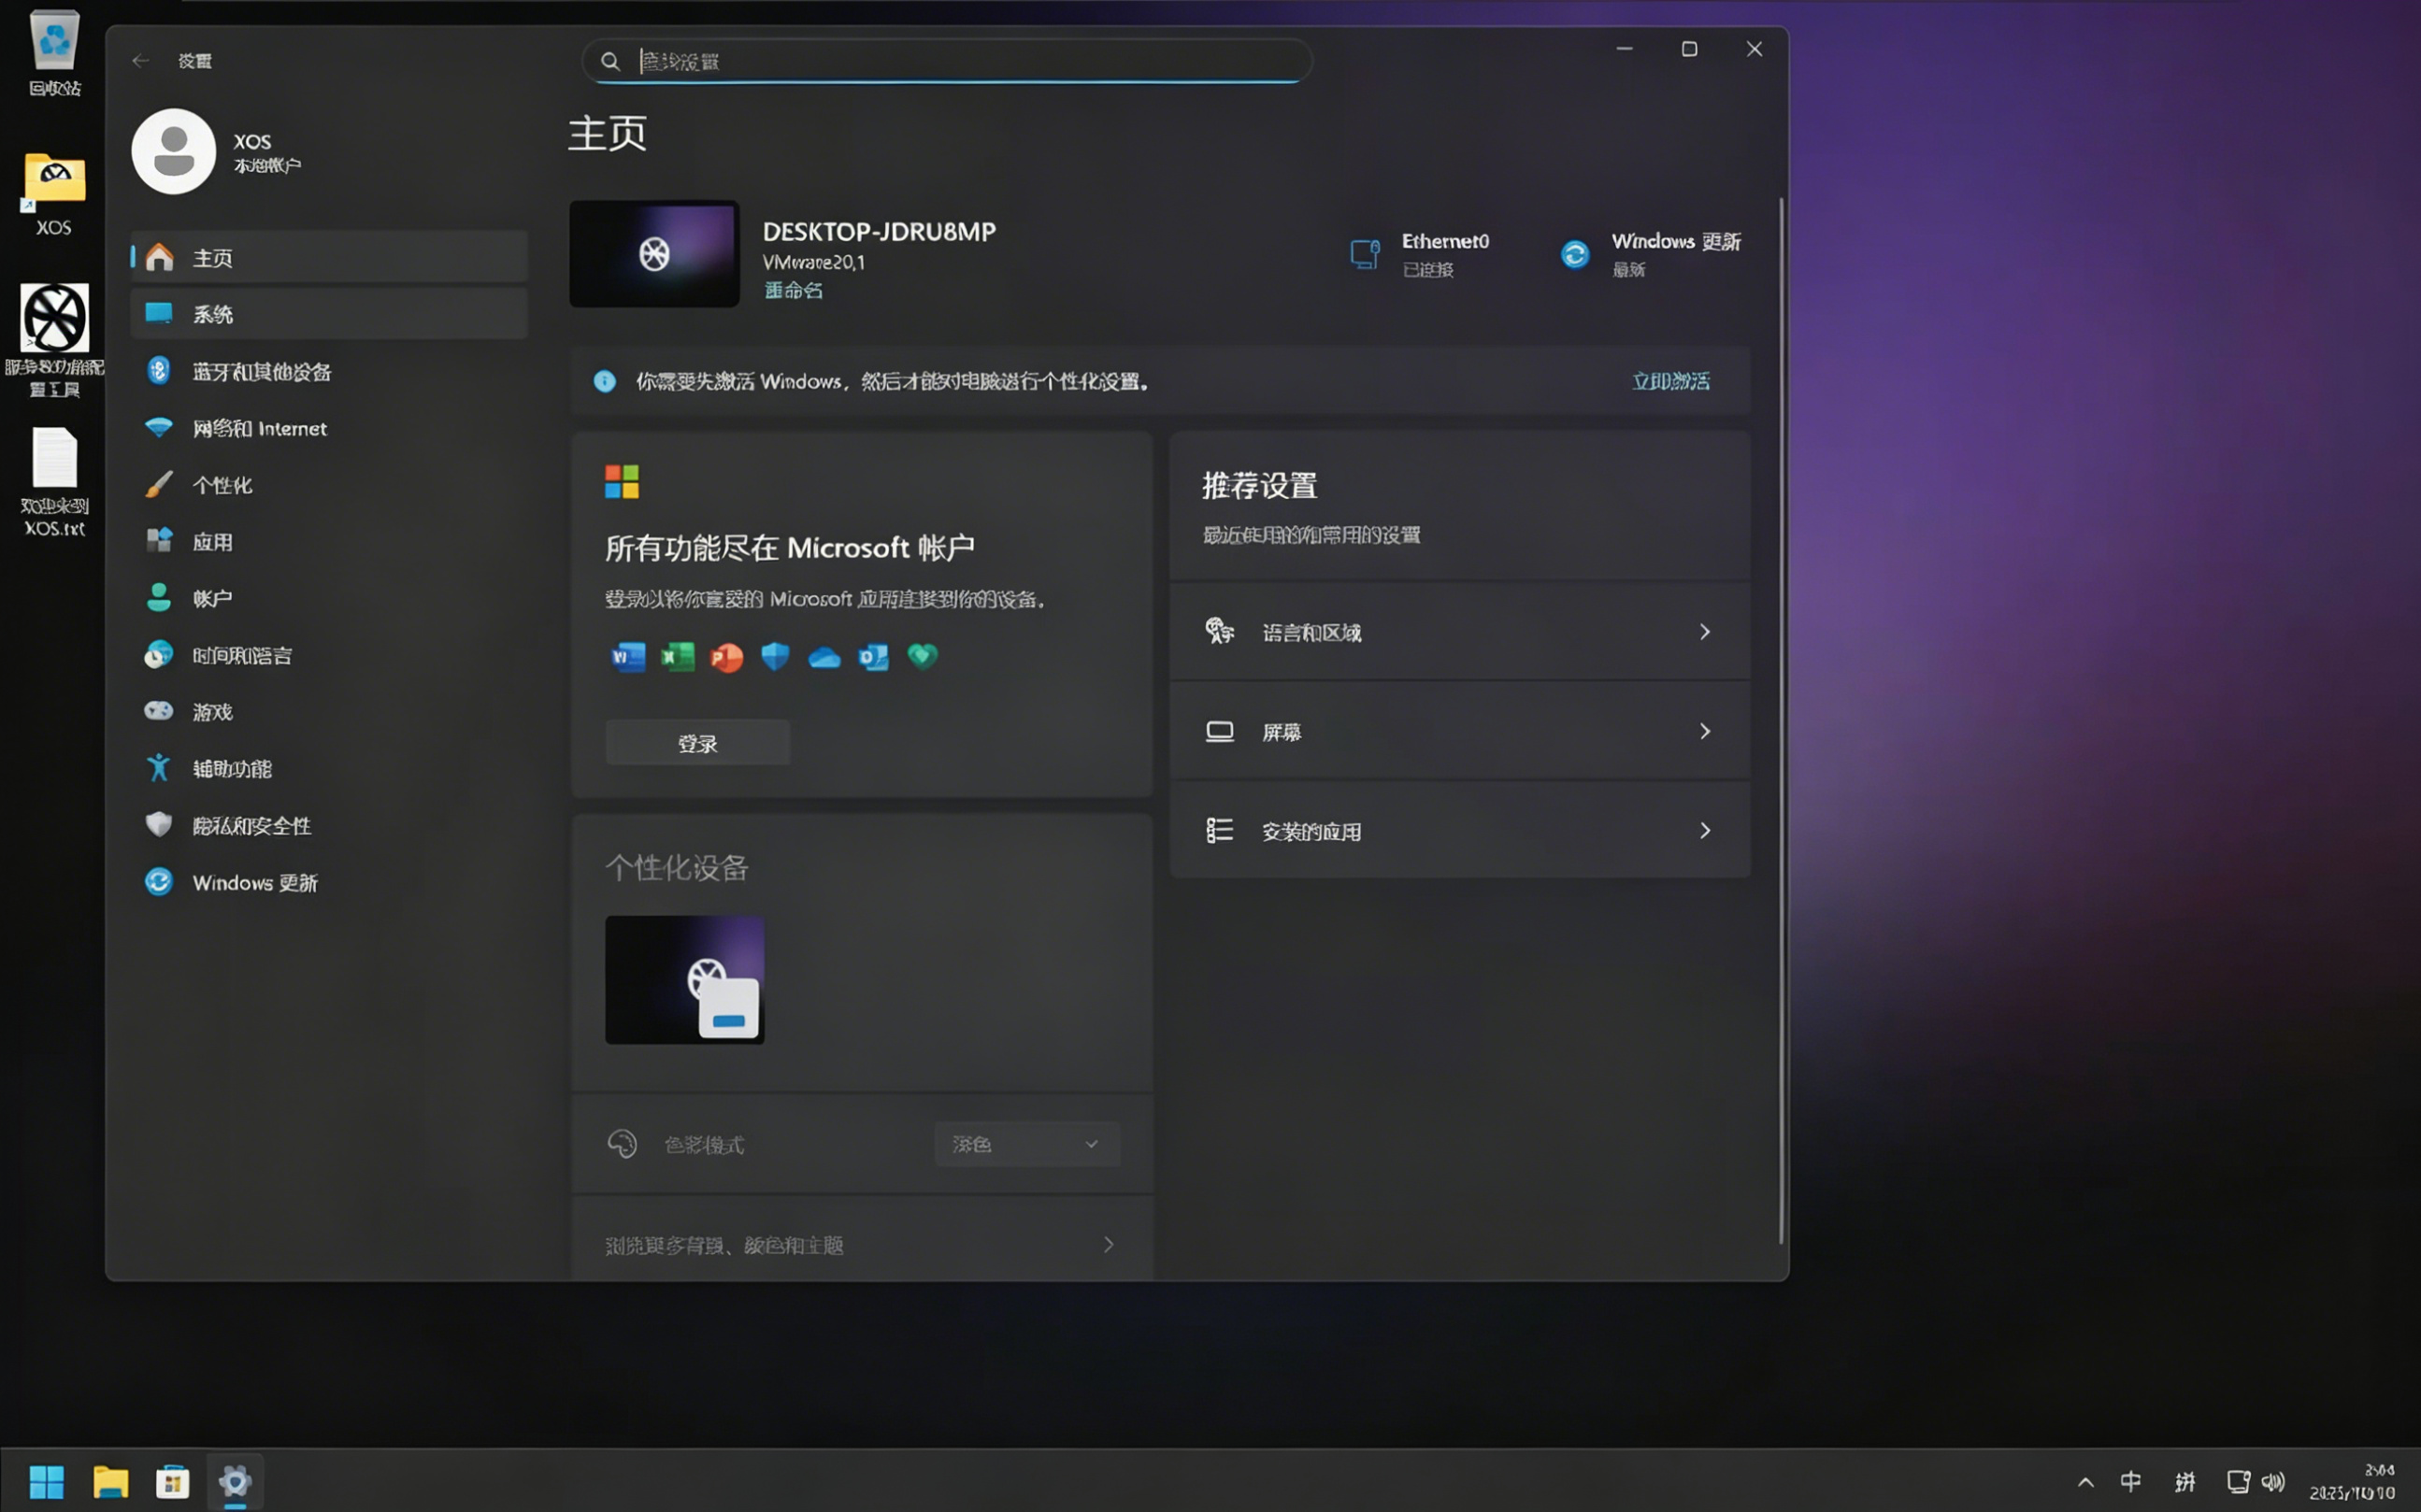Click the 游戏 controller icon

(x=159, y=711)
